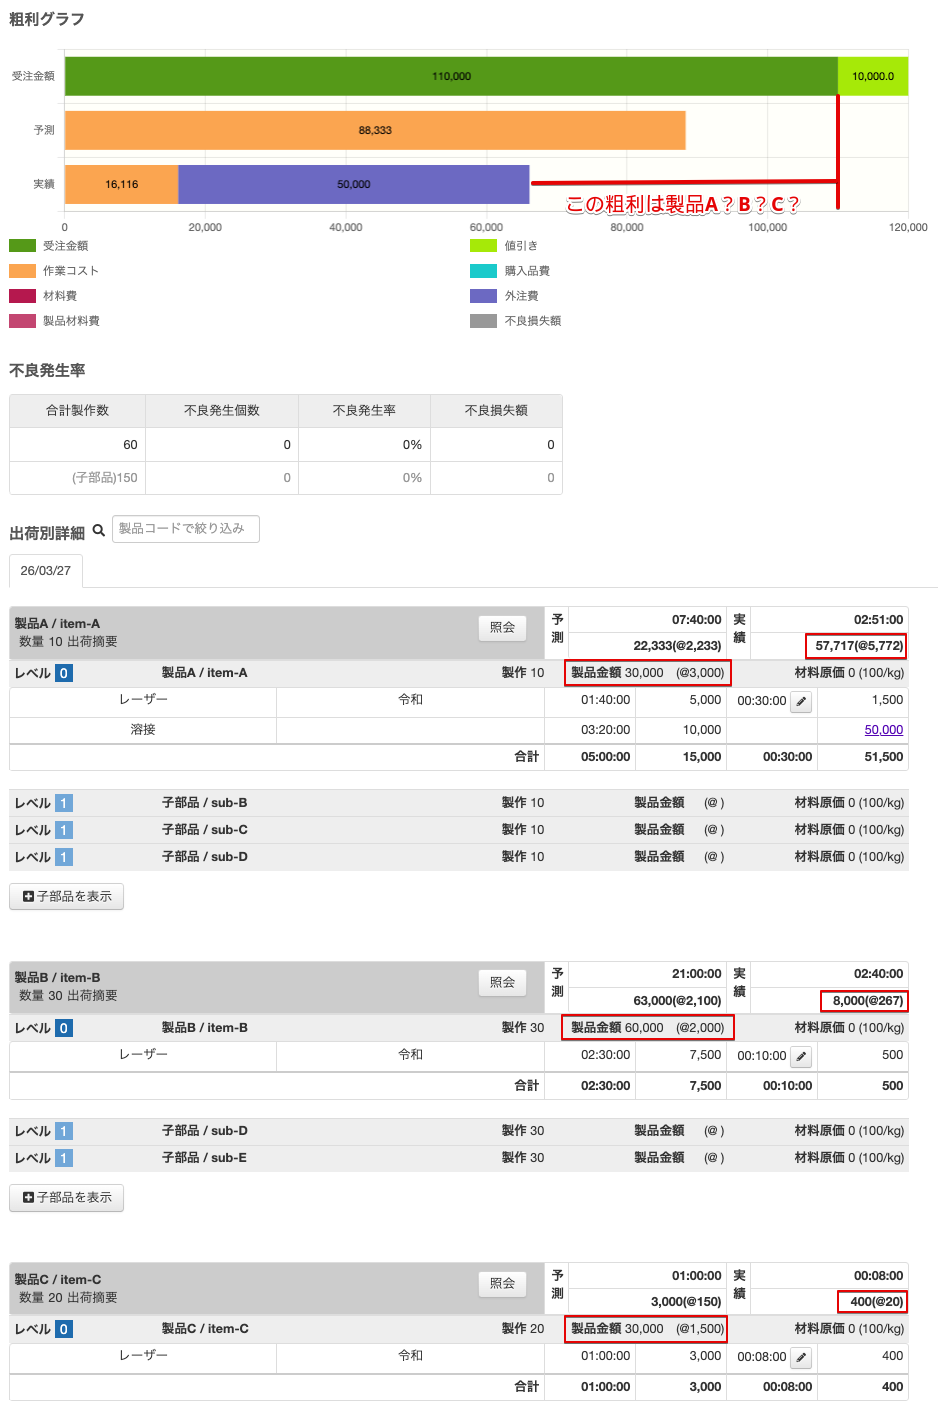The width and height of the screenshot is (938, 1408).
Task: Toggle 外注費 series in chart legend
Action: click(x=521, y=296)
